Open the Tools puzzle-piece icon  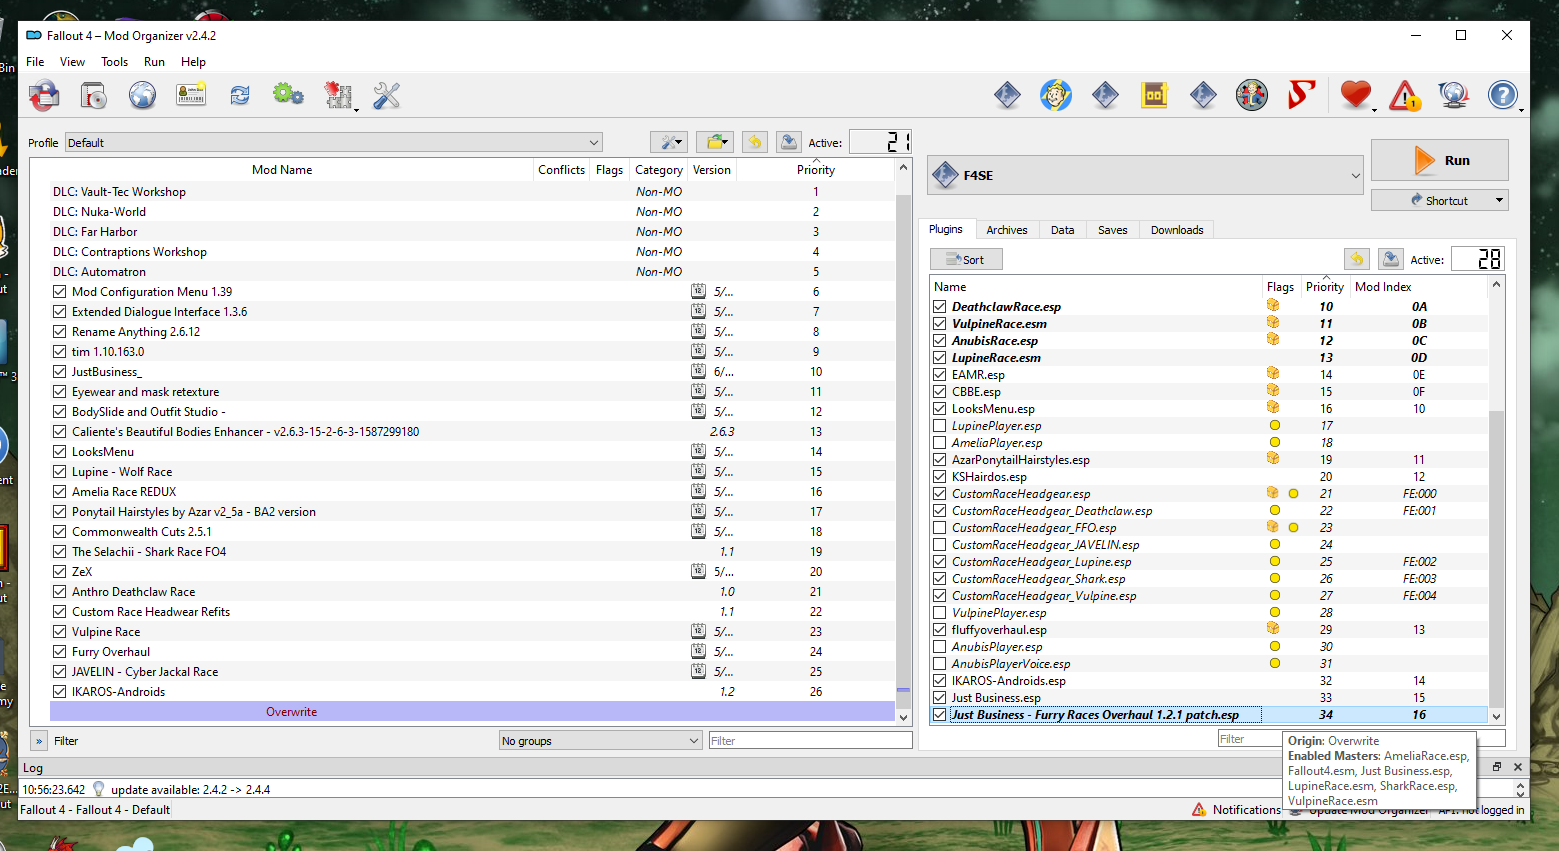click(339, 96)
